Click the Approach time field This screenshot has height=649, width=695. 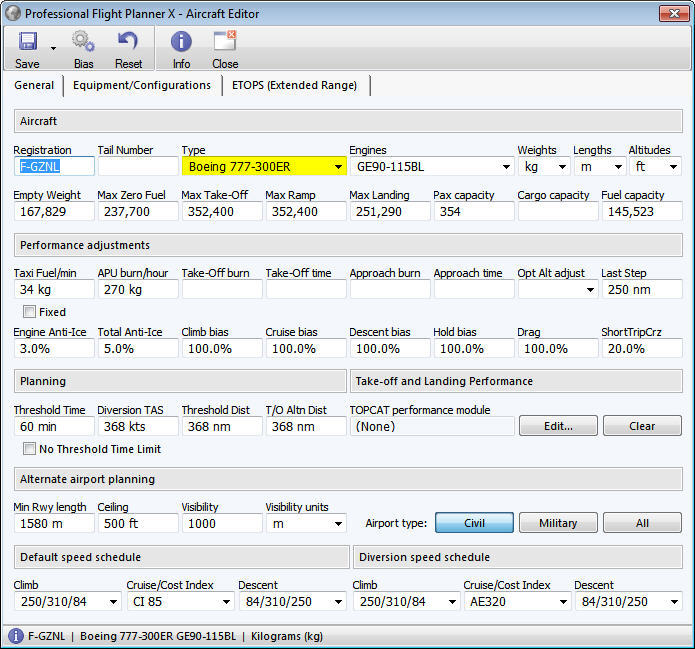pyautogui.click(x=474, y=289)
